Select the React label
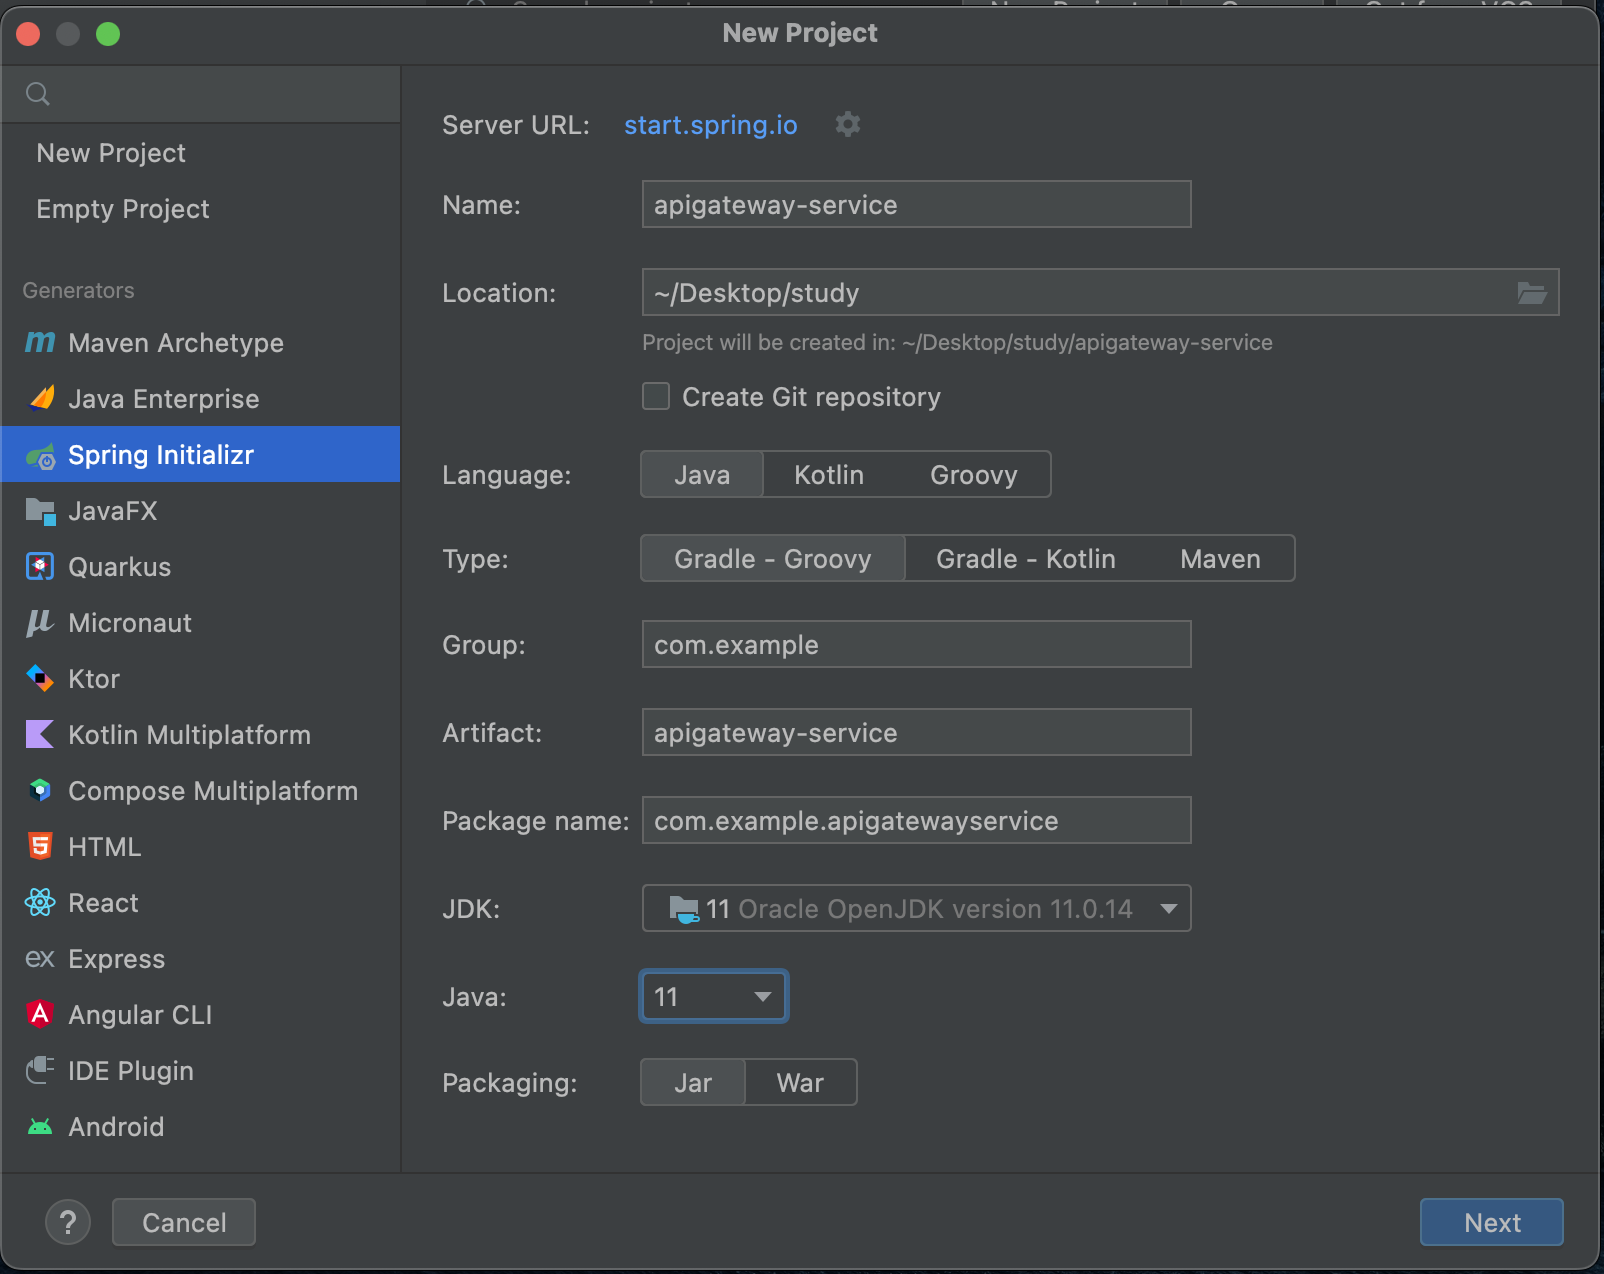 click(x=104, y=903)
